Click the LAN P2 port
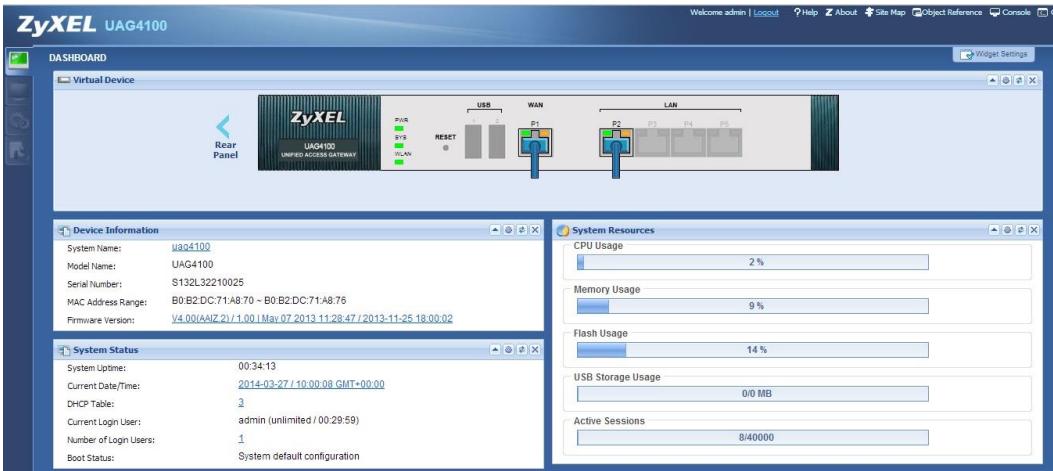The image size is (1053, 471). coord(616,142)
